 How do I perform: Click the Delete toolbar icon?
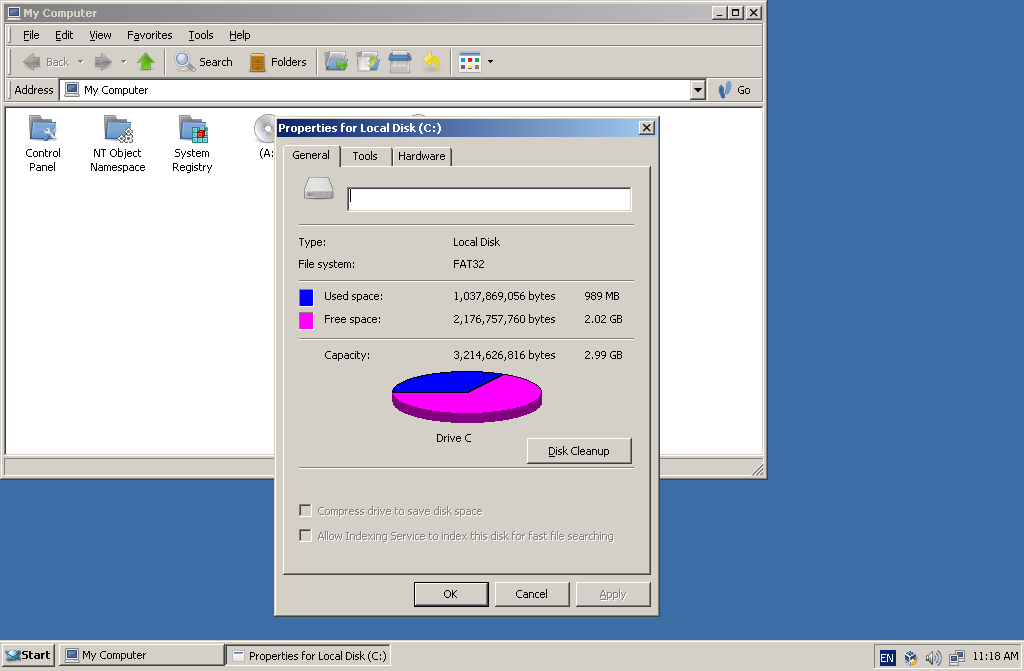pyautogui.click(x=400, y=62)
